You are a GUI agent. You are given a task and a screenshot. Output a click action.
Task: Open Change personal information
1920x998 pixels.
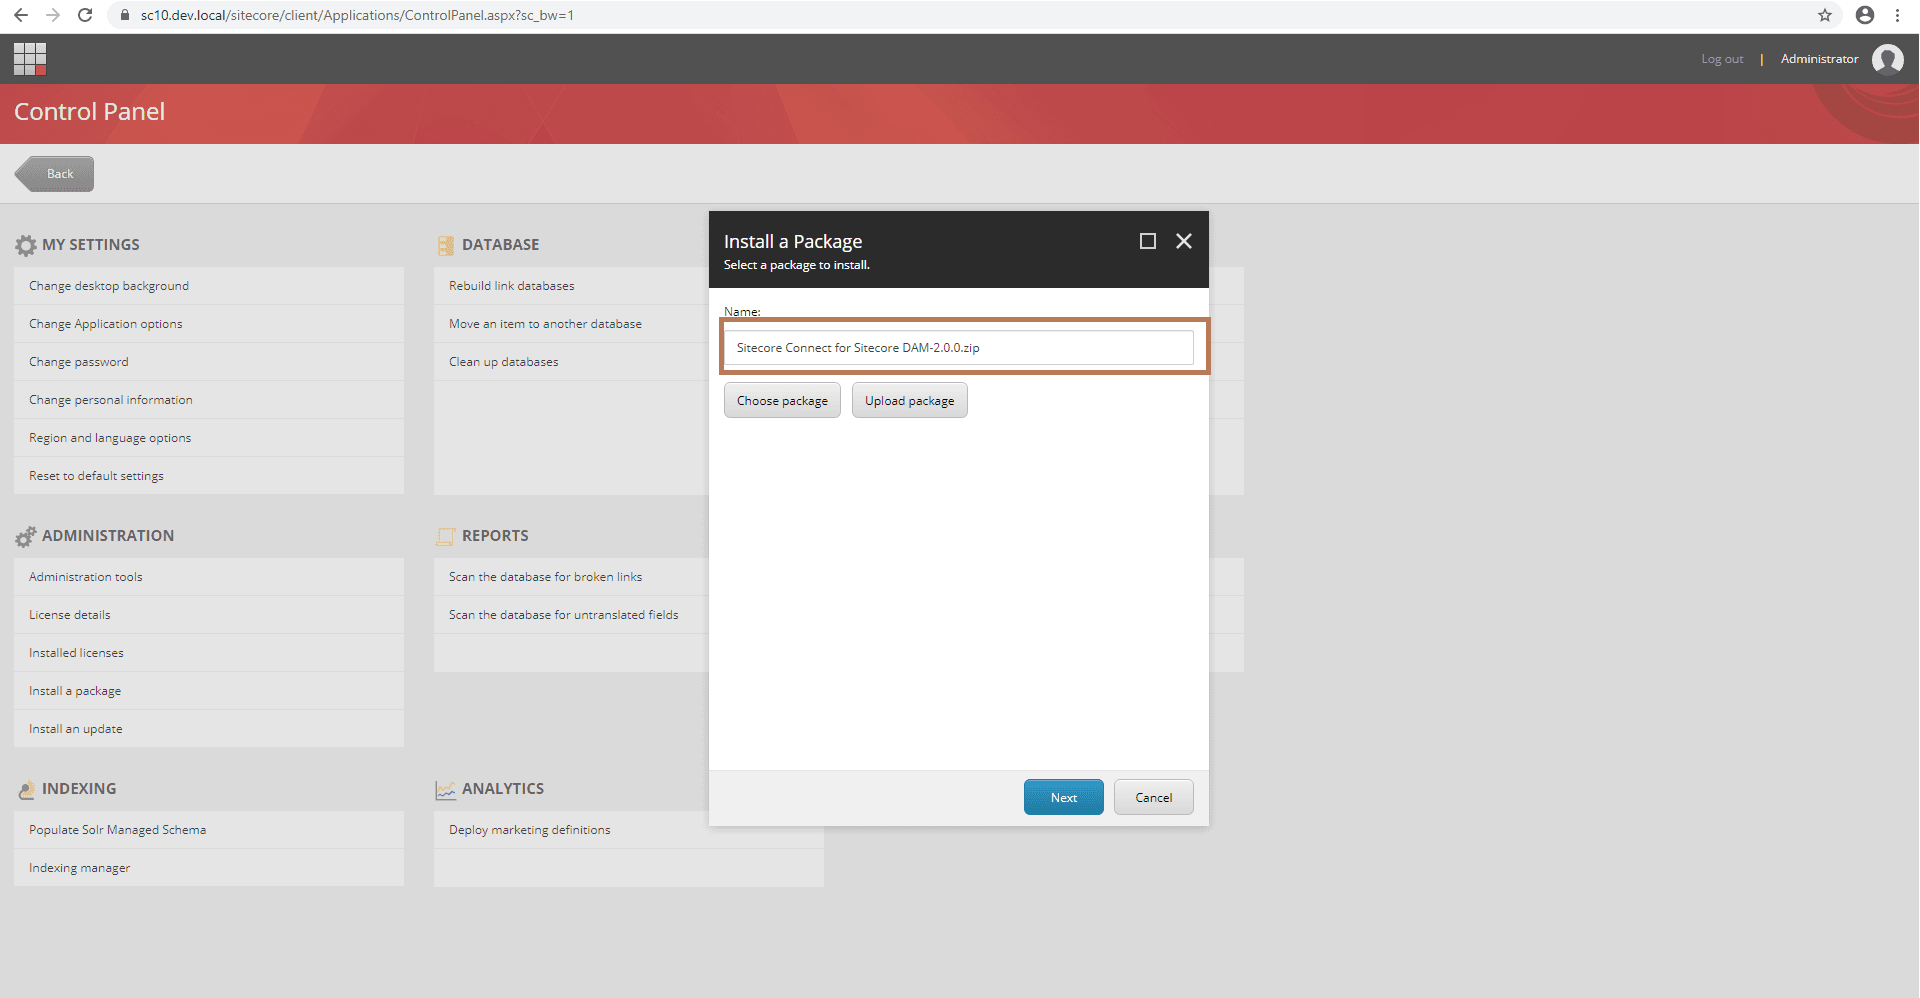coord(209,400)
